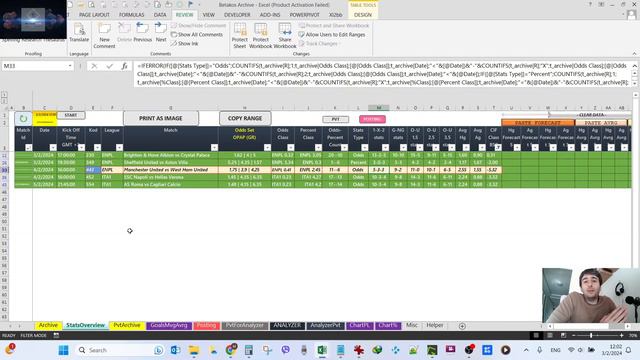
Task: Open the Date column filter dropdown
Action: click(53, 147)
